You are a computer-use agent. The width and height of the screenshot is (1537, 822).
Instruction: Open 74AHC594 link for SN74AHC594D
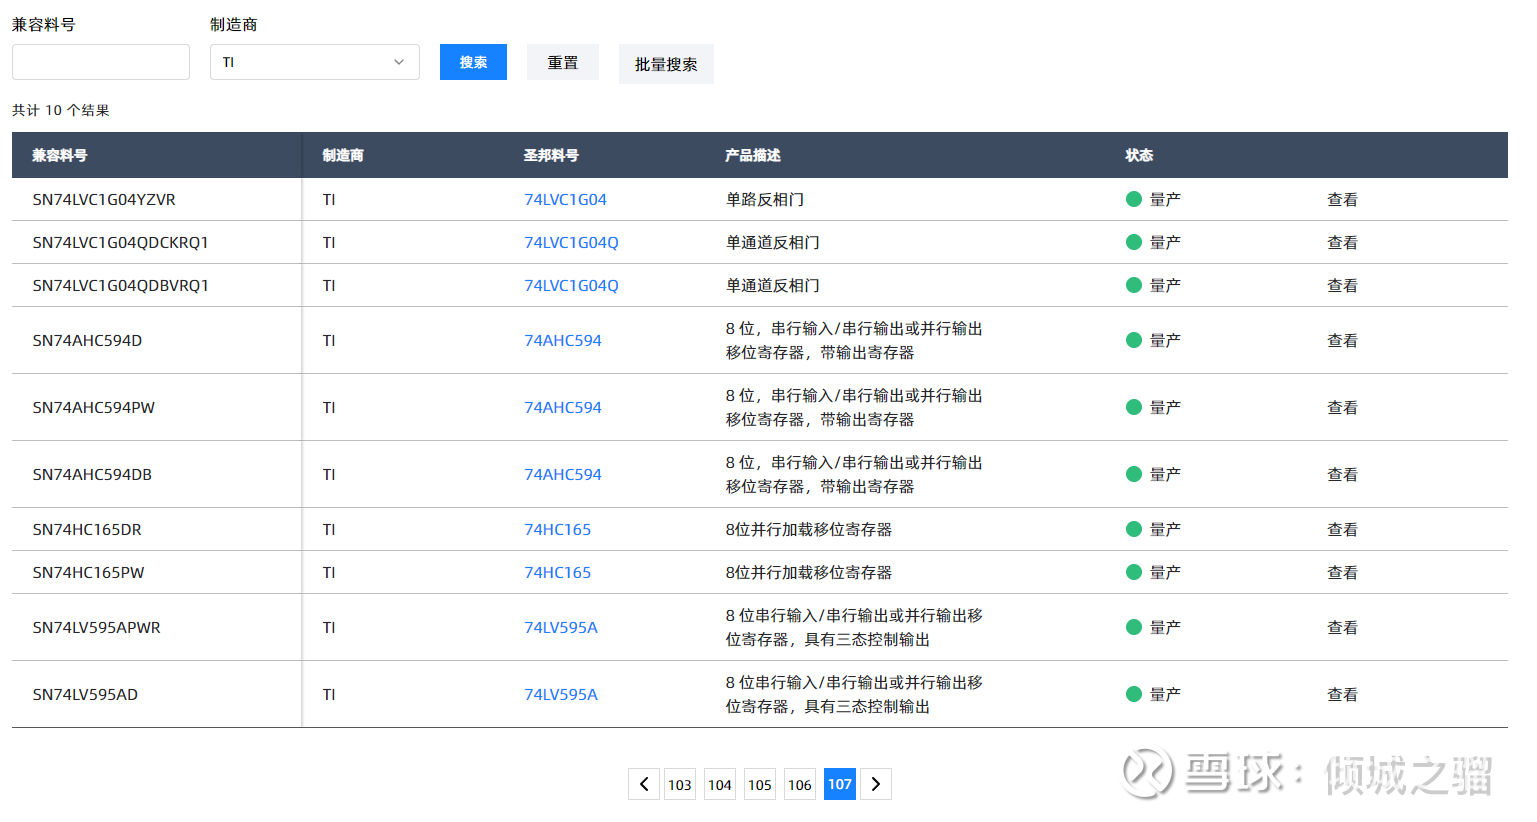click(563, 340)
